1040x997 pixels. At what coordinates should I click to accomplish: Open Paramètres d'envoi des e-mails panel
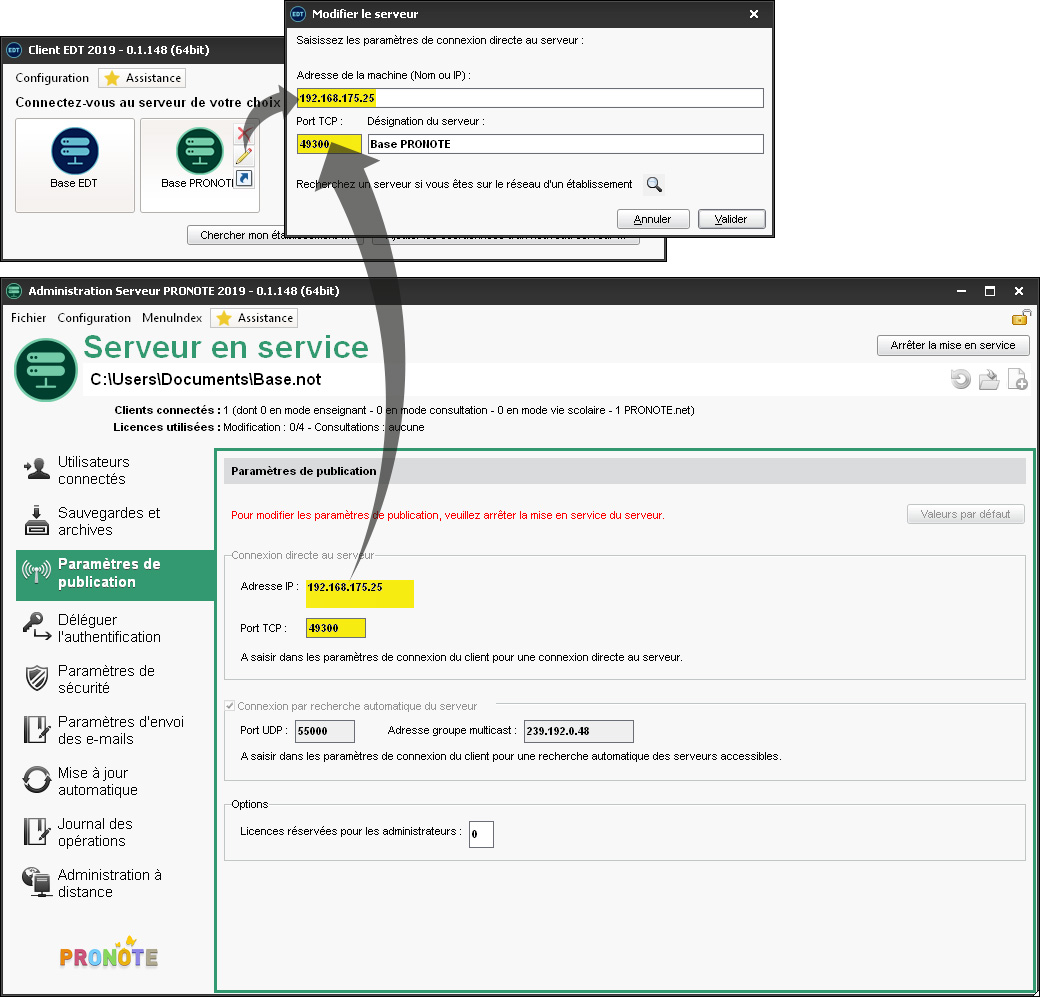pyautogui.click(x=113, y=730)
